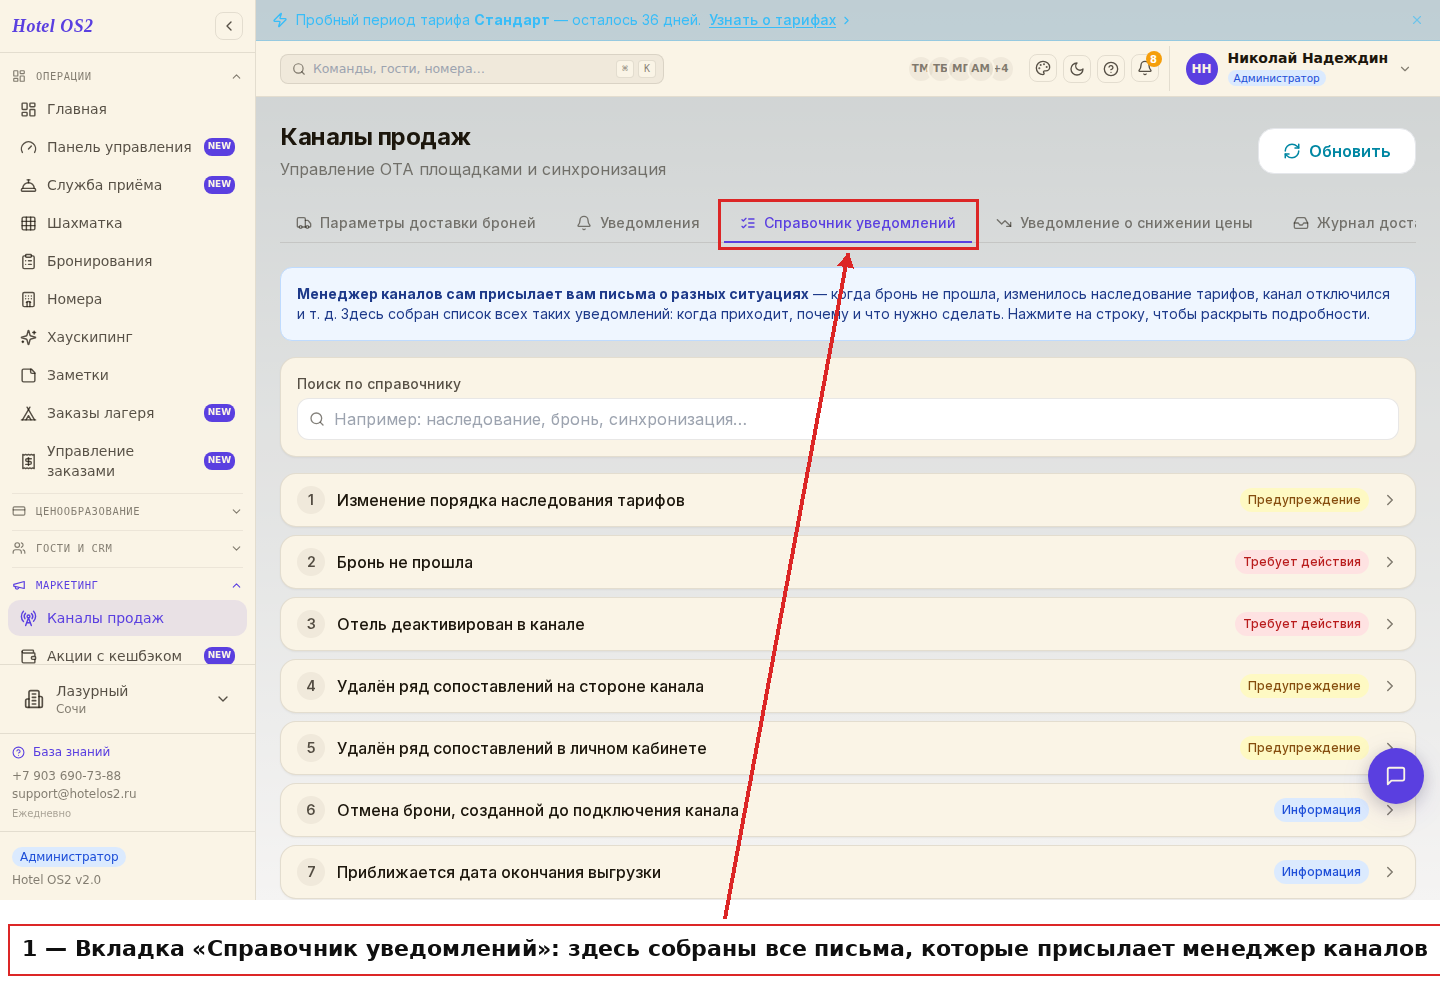Open the help question mark icon
This screenshot has width=1440, height=999.
pos(1111,69)
